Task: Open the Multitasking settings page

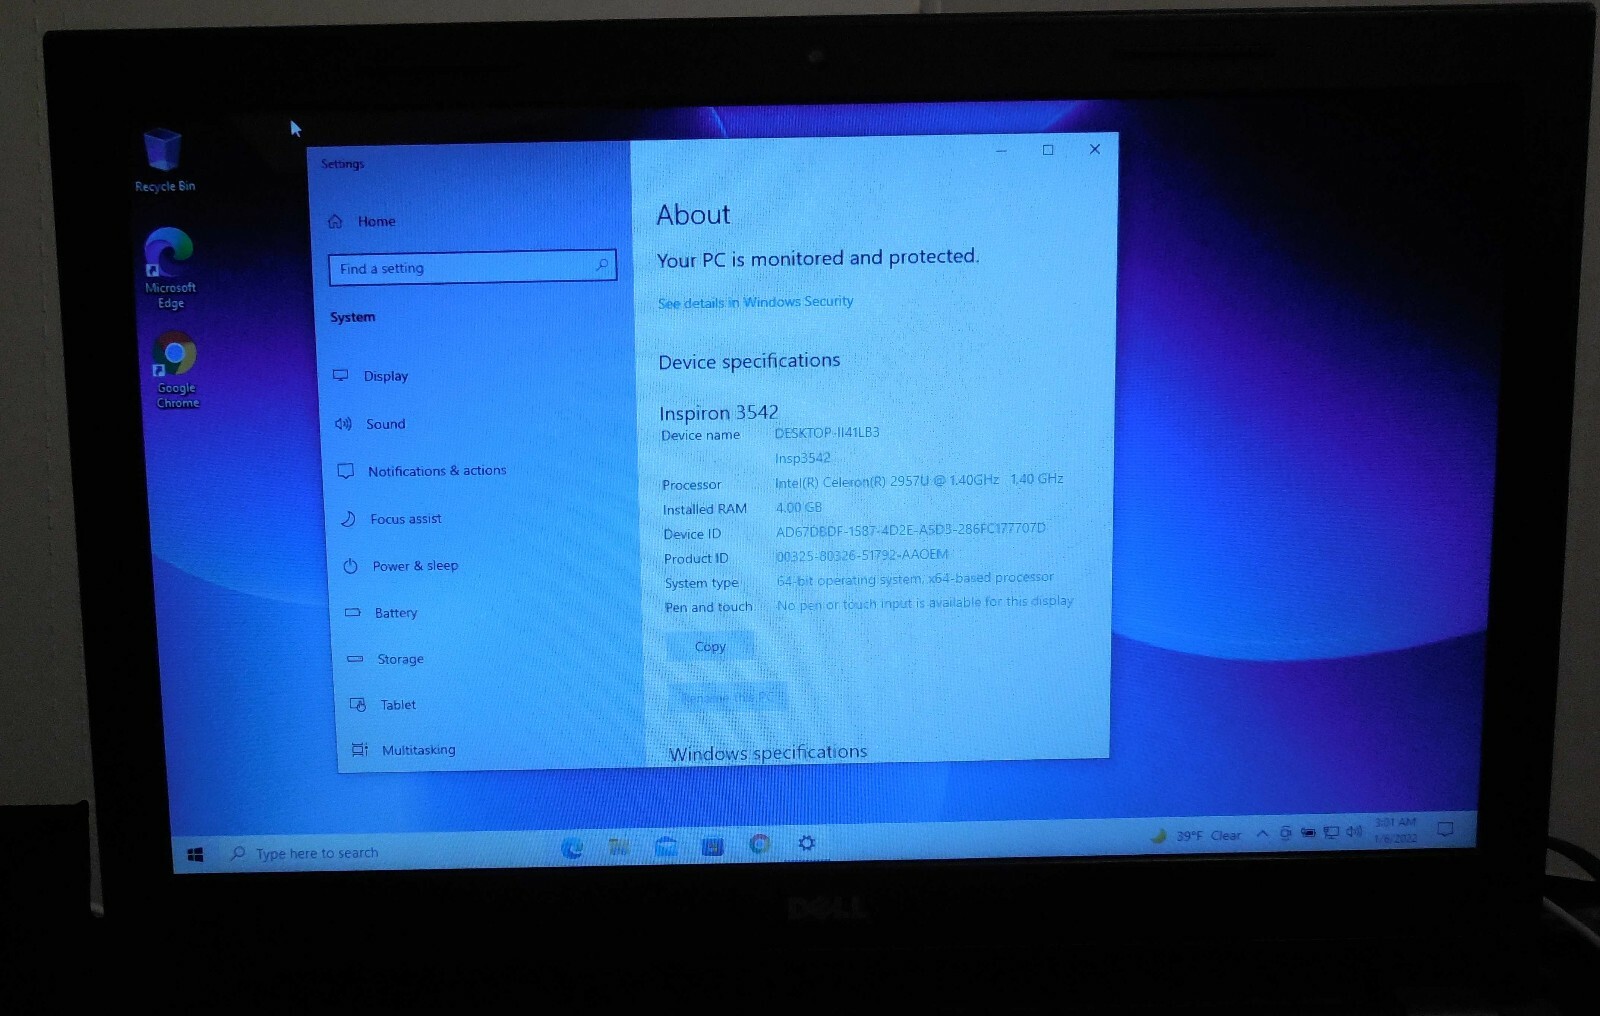Action: (403, 750)
